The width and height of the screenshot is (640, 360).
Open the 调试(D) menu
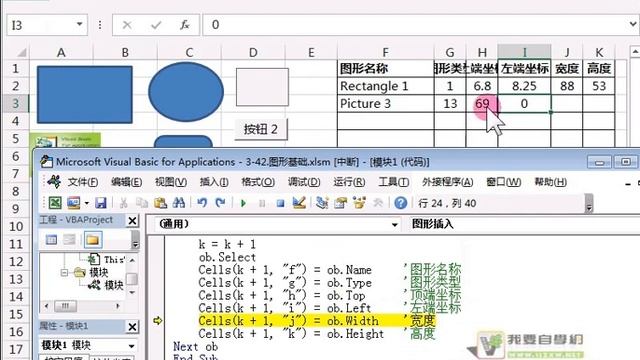click(304, 182)
